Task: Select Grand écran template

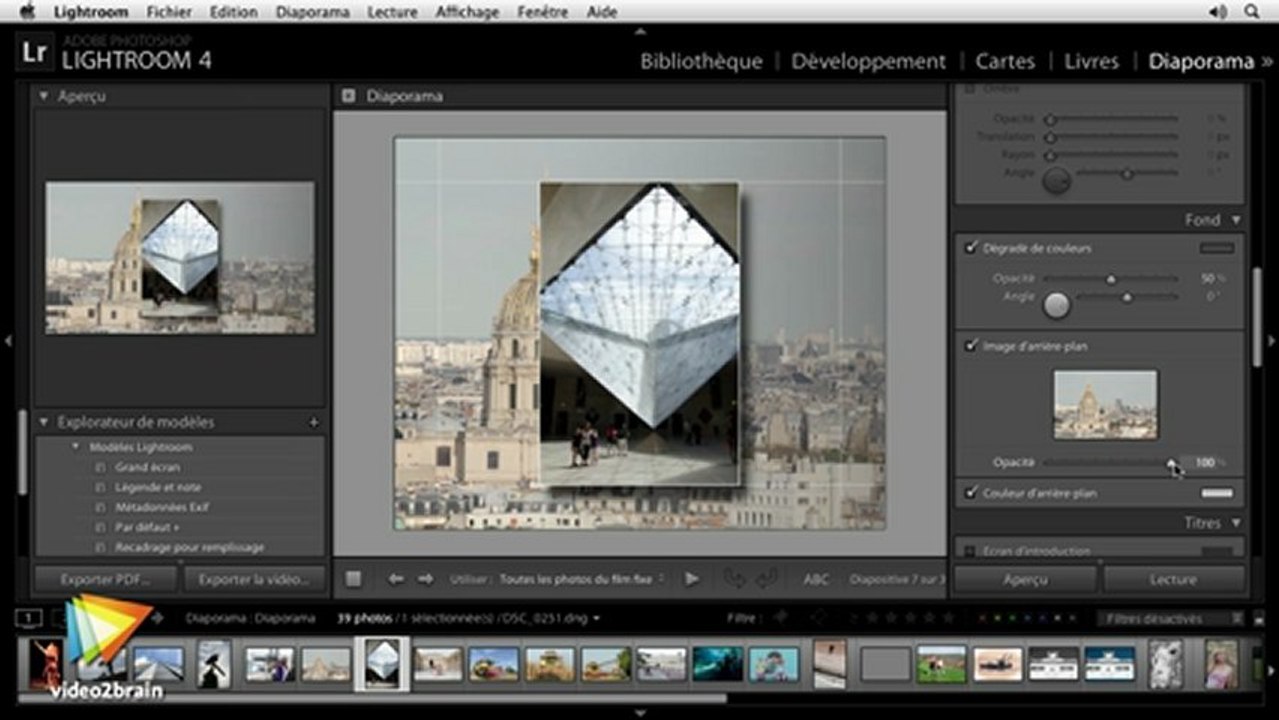Action: 147,467
